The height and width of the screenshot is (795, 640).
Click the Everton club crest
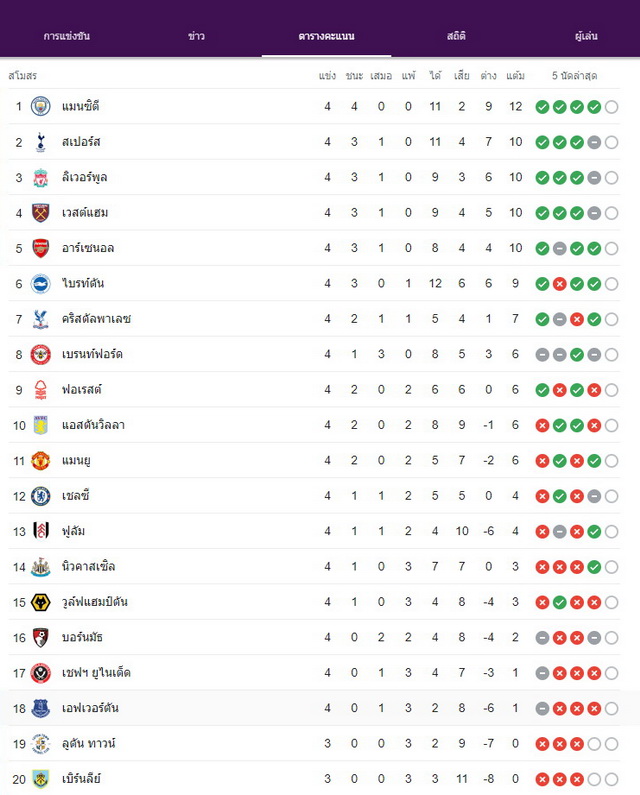coord(41,708)
